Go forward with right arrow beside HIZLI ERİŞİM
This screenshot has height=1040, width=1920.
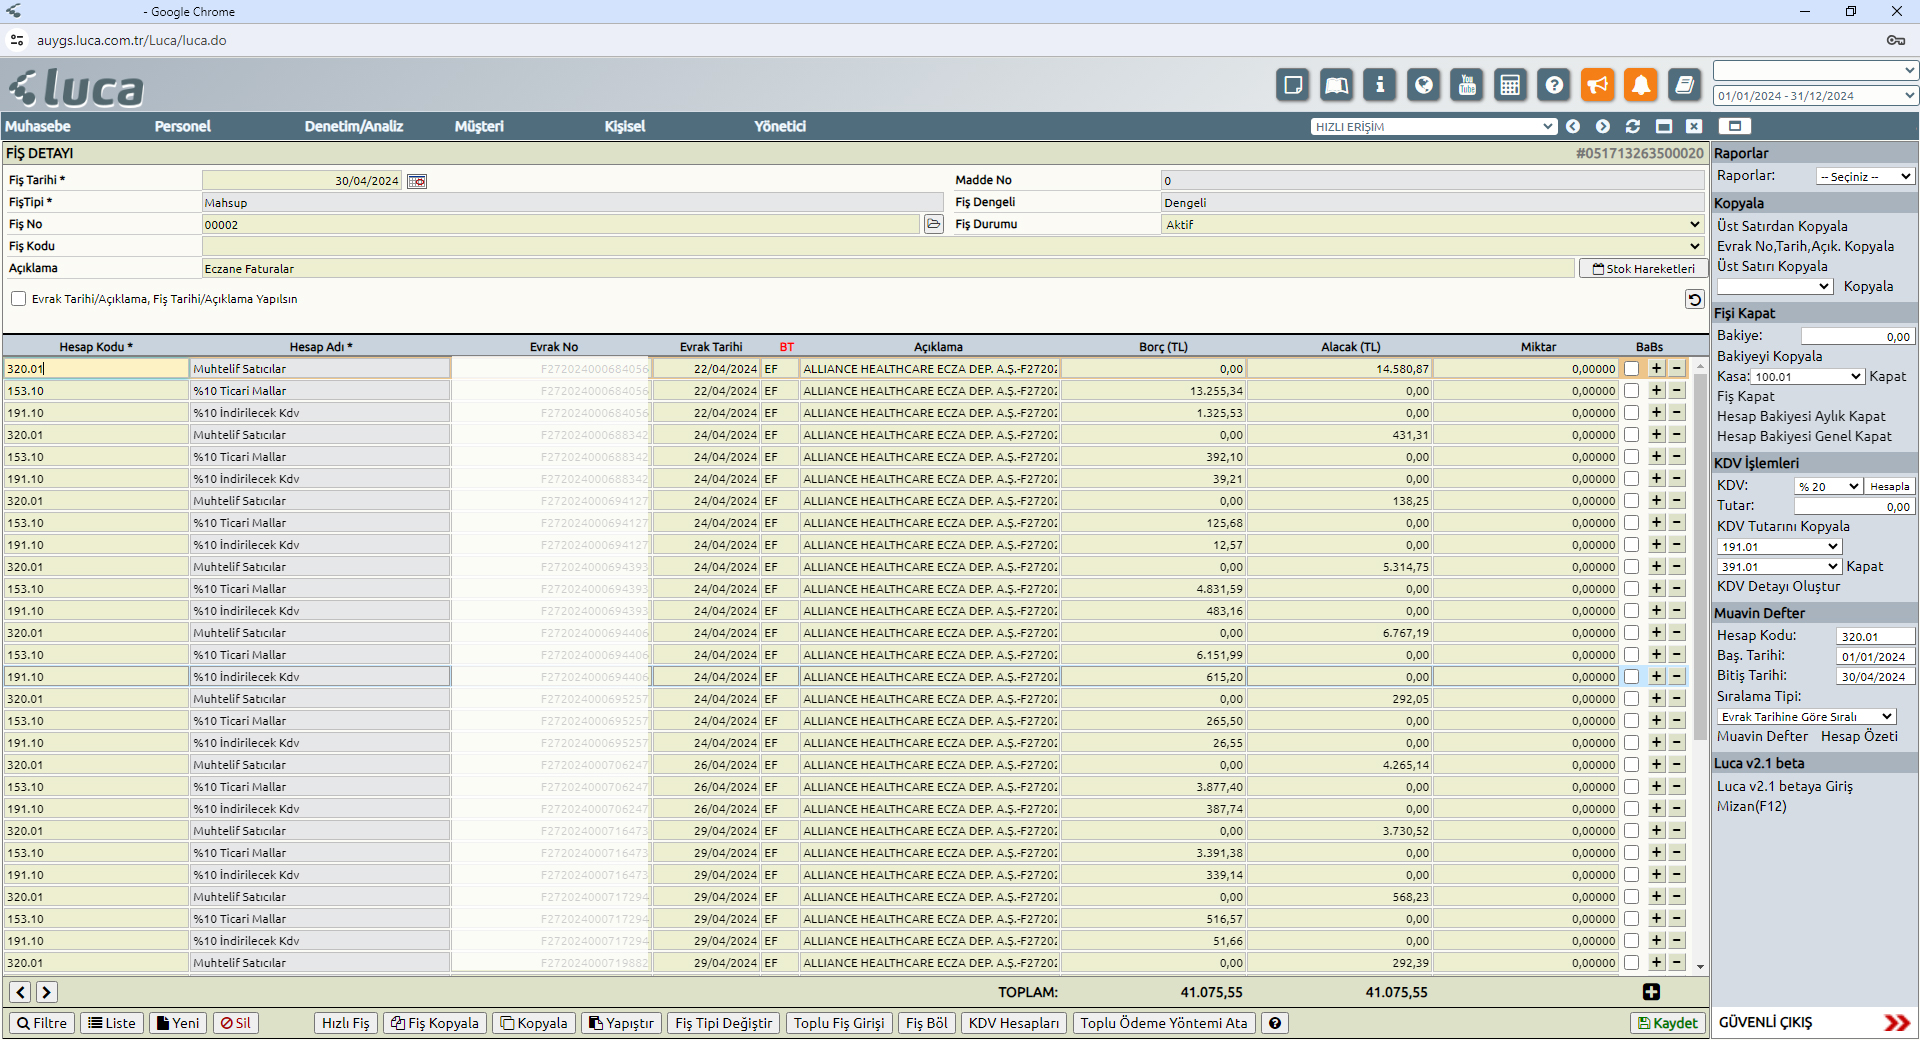(1603, 126)
